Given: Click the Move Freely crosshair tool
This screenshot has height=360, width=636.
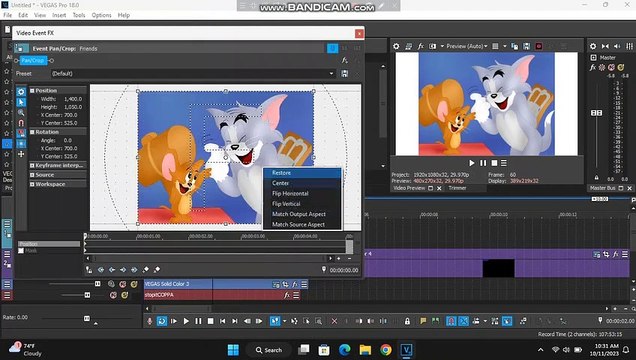Looking at the screenshot, I should coord(21,154).
